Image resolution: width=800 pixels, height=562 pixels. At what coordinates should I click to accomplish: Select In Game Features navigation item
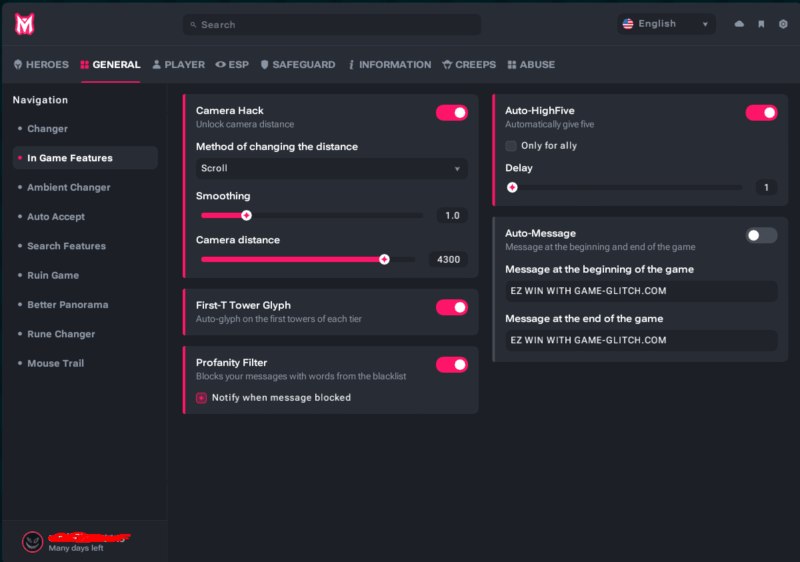pyautogui.click(x=85, y=158)
